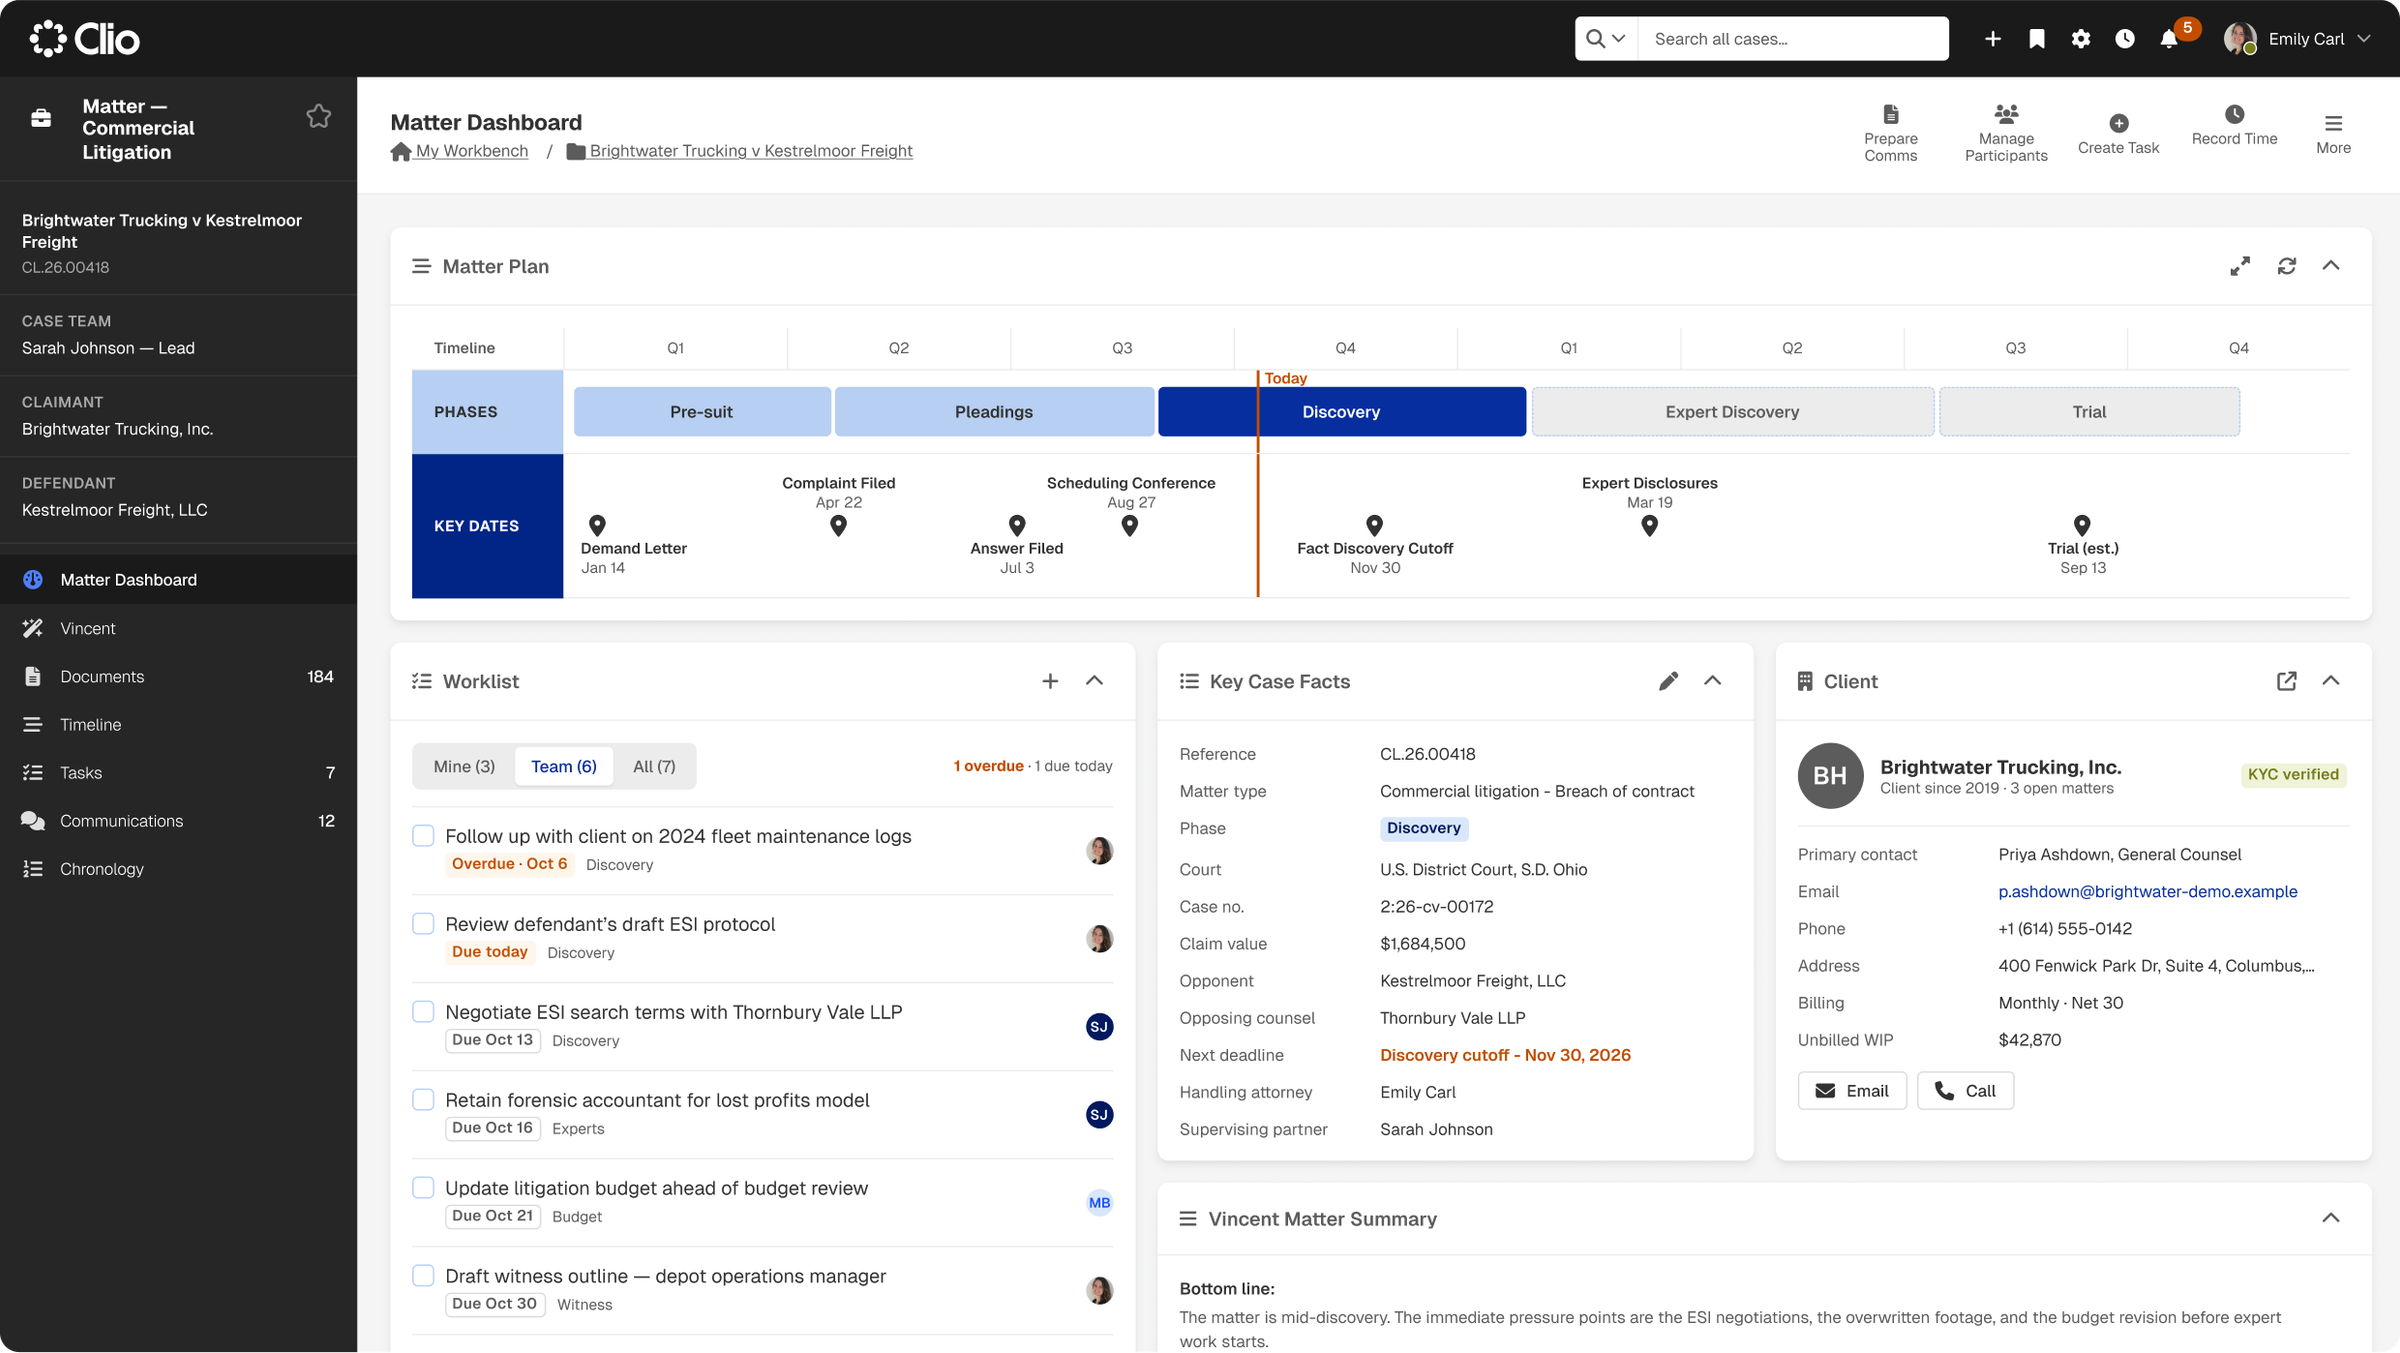
Task: Check Review defendant's draft ESI protocol task
Action: (423, 923)
